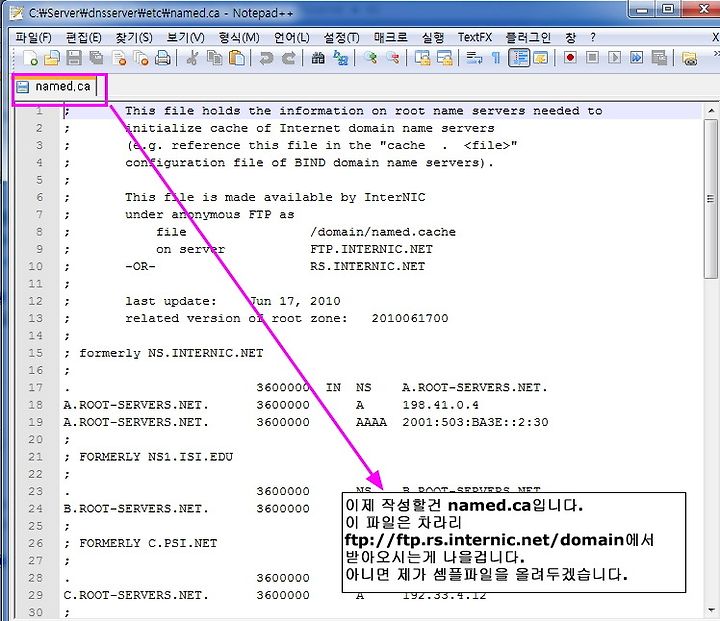Screen dimensions: 720x621
Task: Open the 매크로 menu
Action: click(390, 38)
